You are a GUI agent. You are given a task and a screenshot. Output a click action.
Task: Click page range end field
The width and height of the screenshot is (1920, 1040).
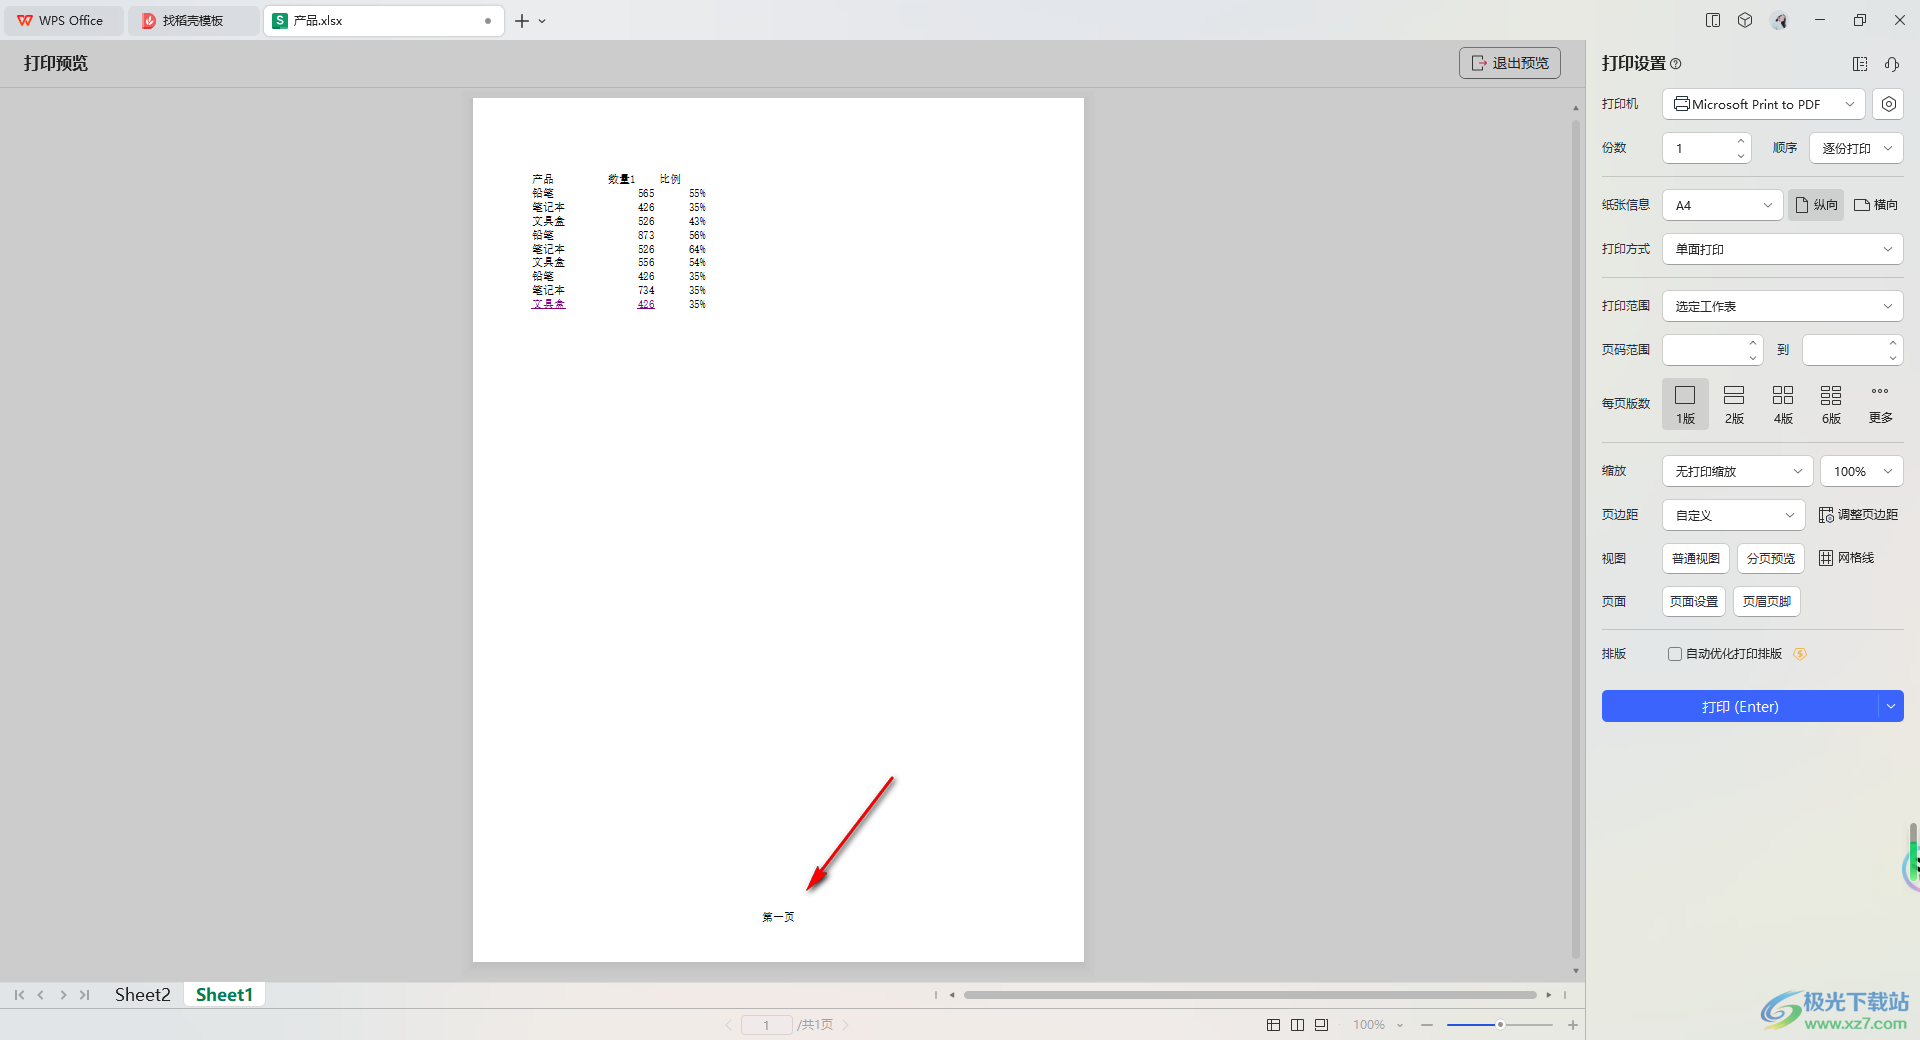pyautogui.click(x=1844, y=350)
